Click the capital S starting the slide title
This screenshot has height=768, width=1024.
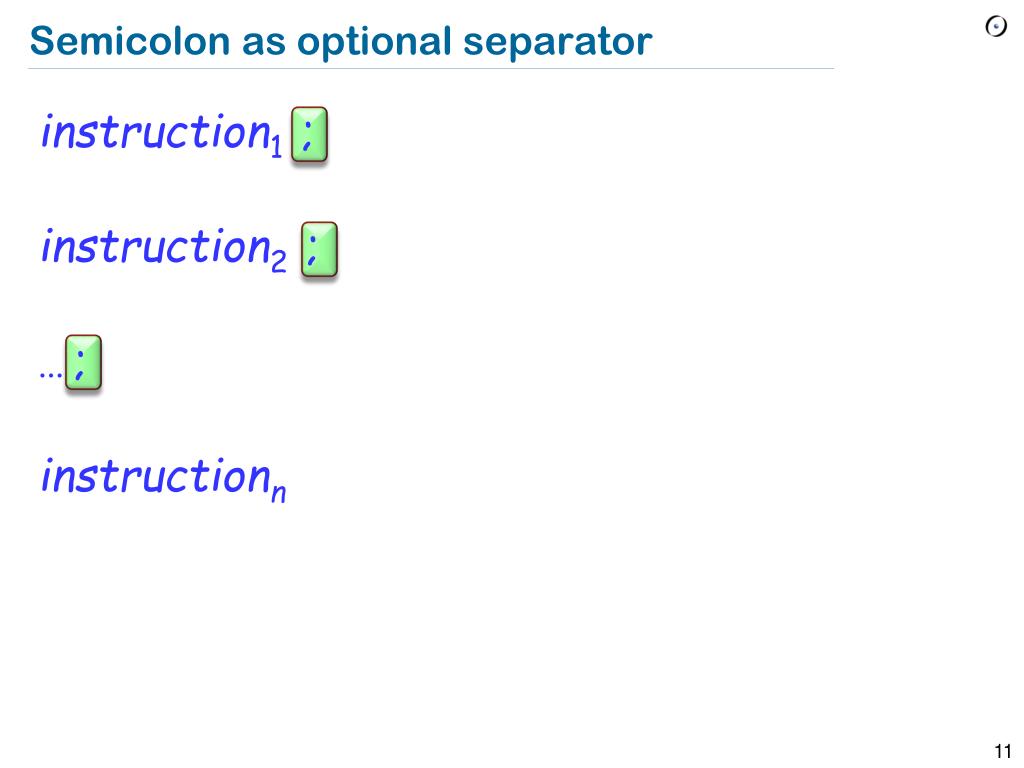pos(42,41)
